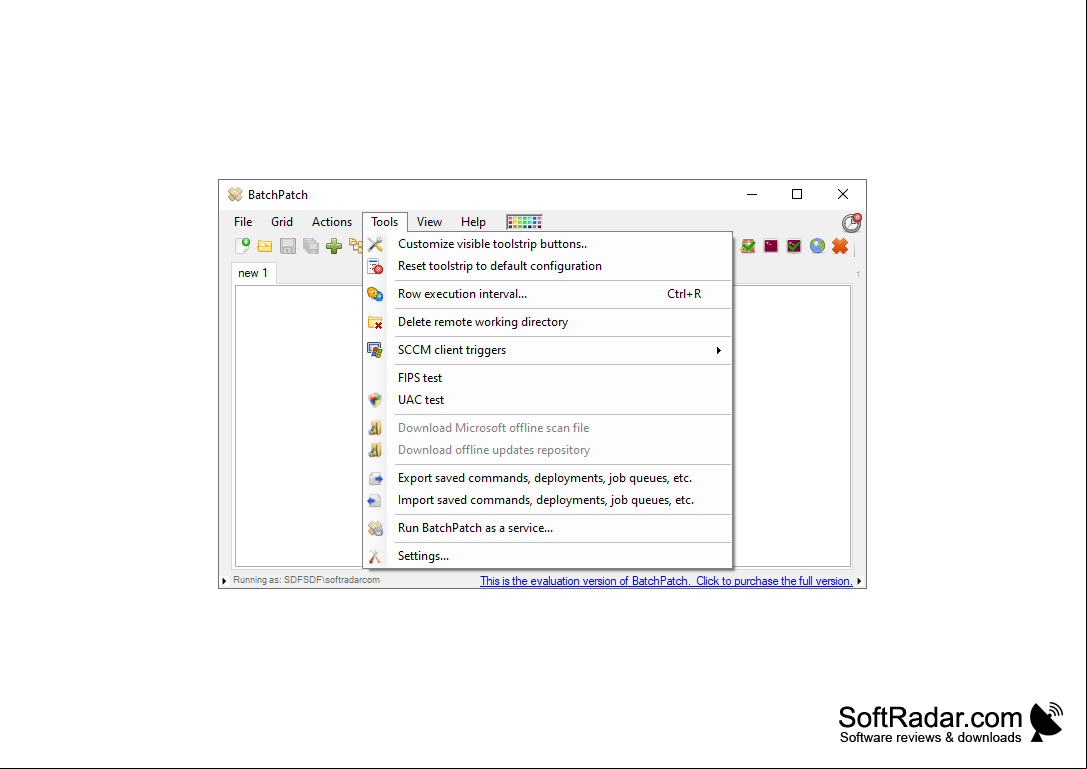Click the open folder toolbar icon
This screenshot has width=1087, height=769.
tap(265, 245)
